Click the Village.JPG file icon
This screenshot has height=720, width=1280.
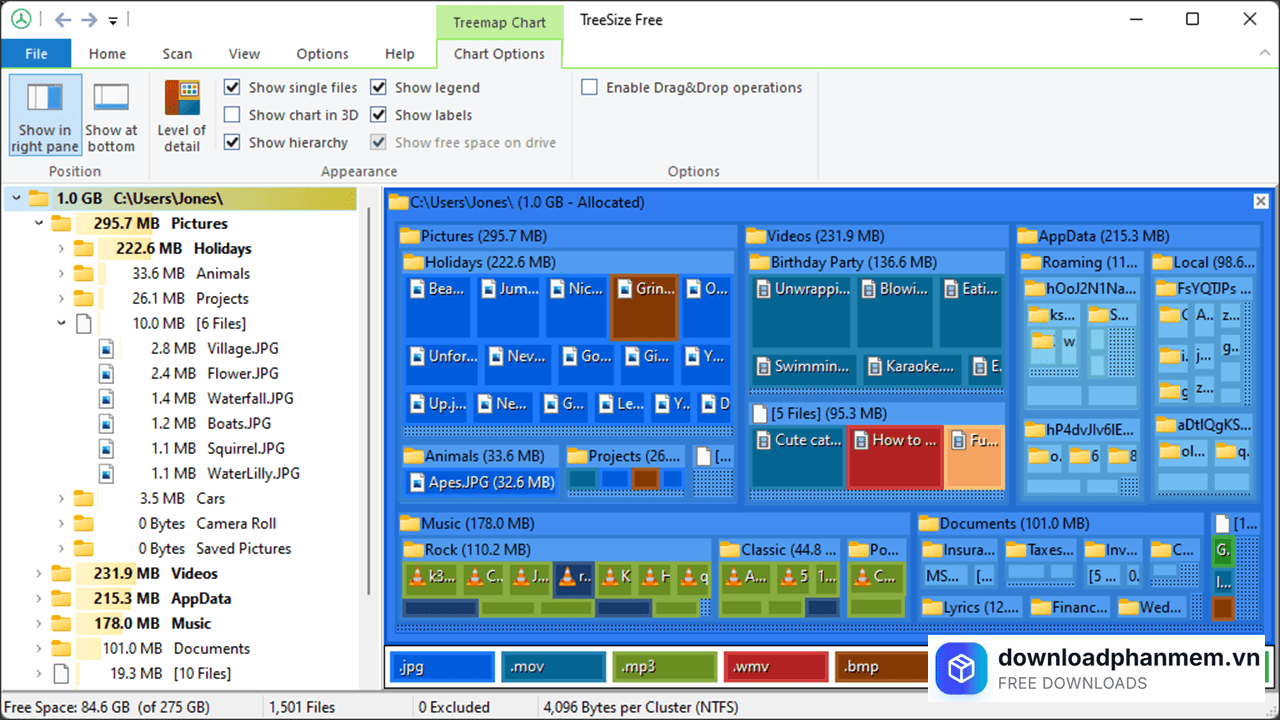click(106, 348)
